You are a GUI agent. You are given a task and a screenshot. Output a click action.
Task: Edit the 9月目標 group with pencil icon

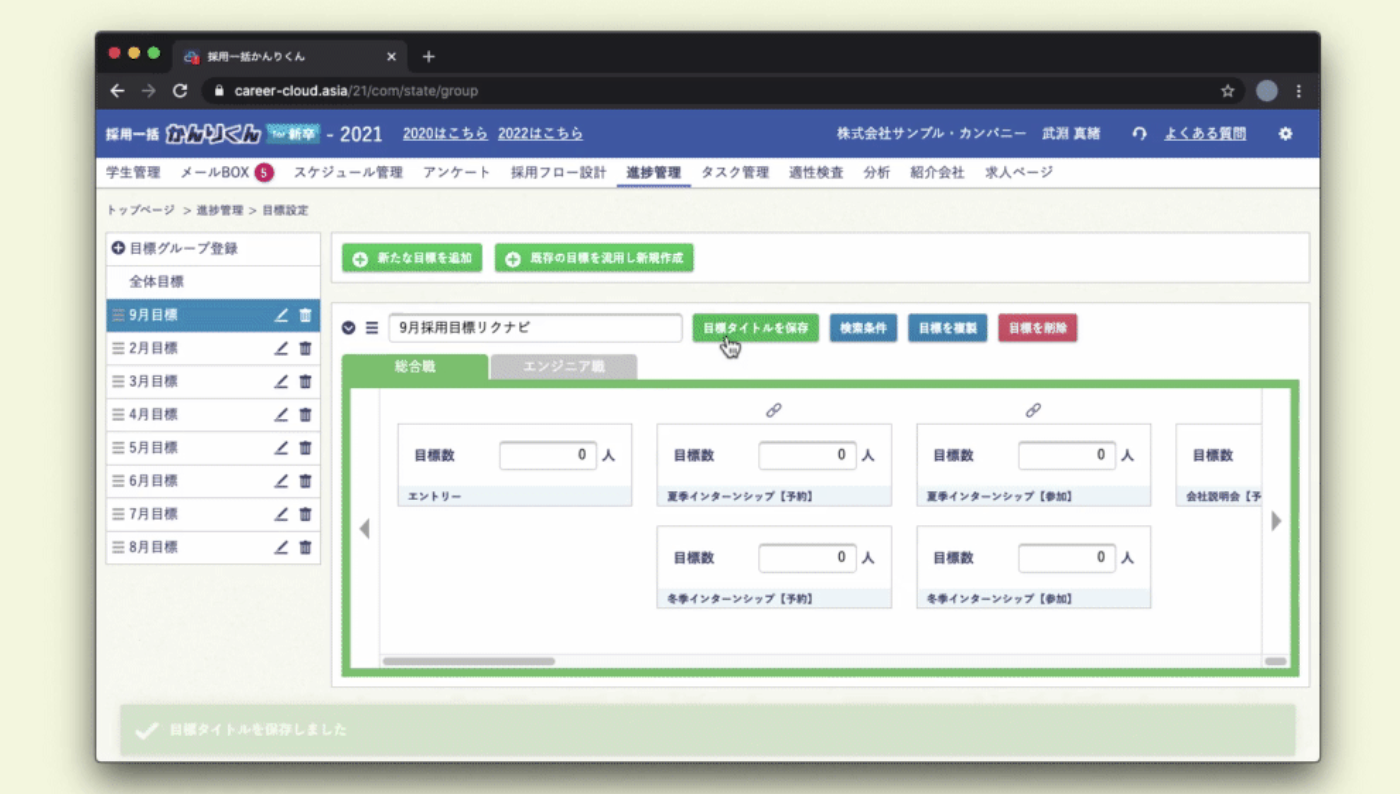pyautogui.click(x=281, y=315)
